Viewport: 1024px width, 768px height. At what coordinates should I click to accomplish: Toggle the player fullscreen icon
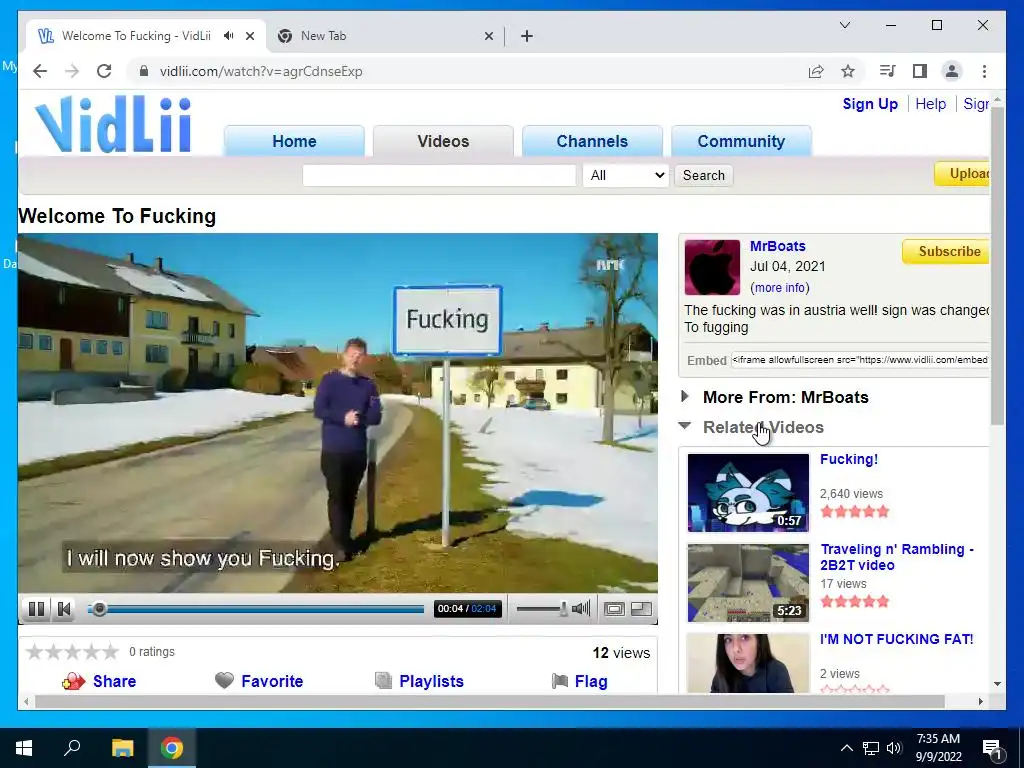tap(641, 609)
